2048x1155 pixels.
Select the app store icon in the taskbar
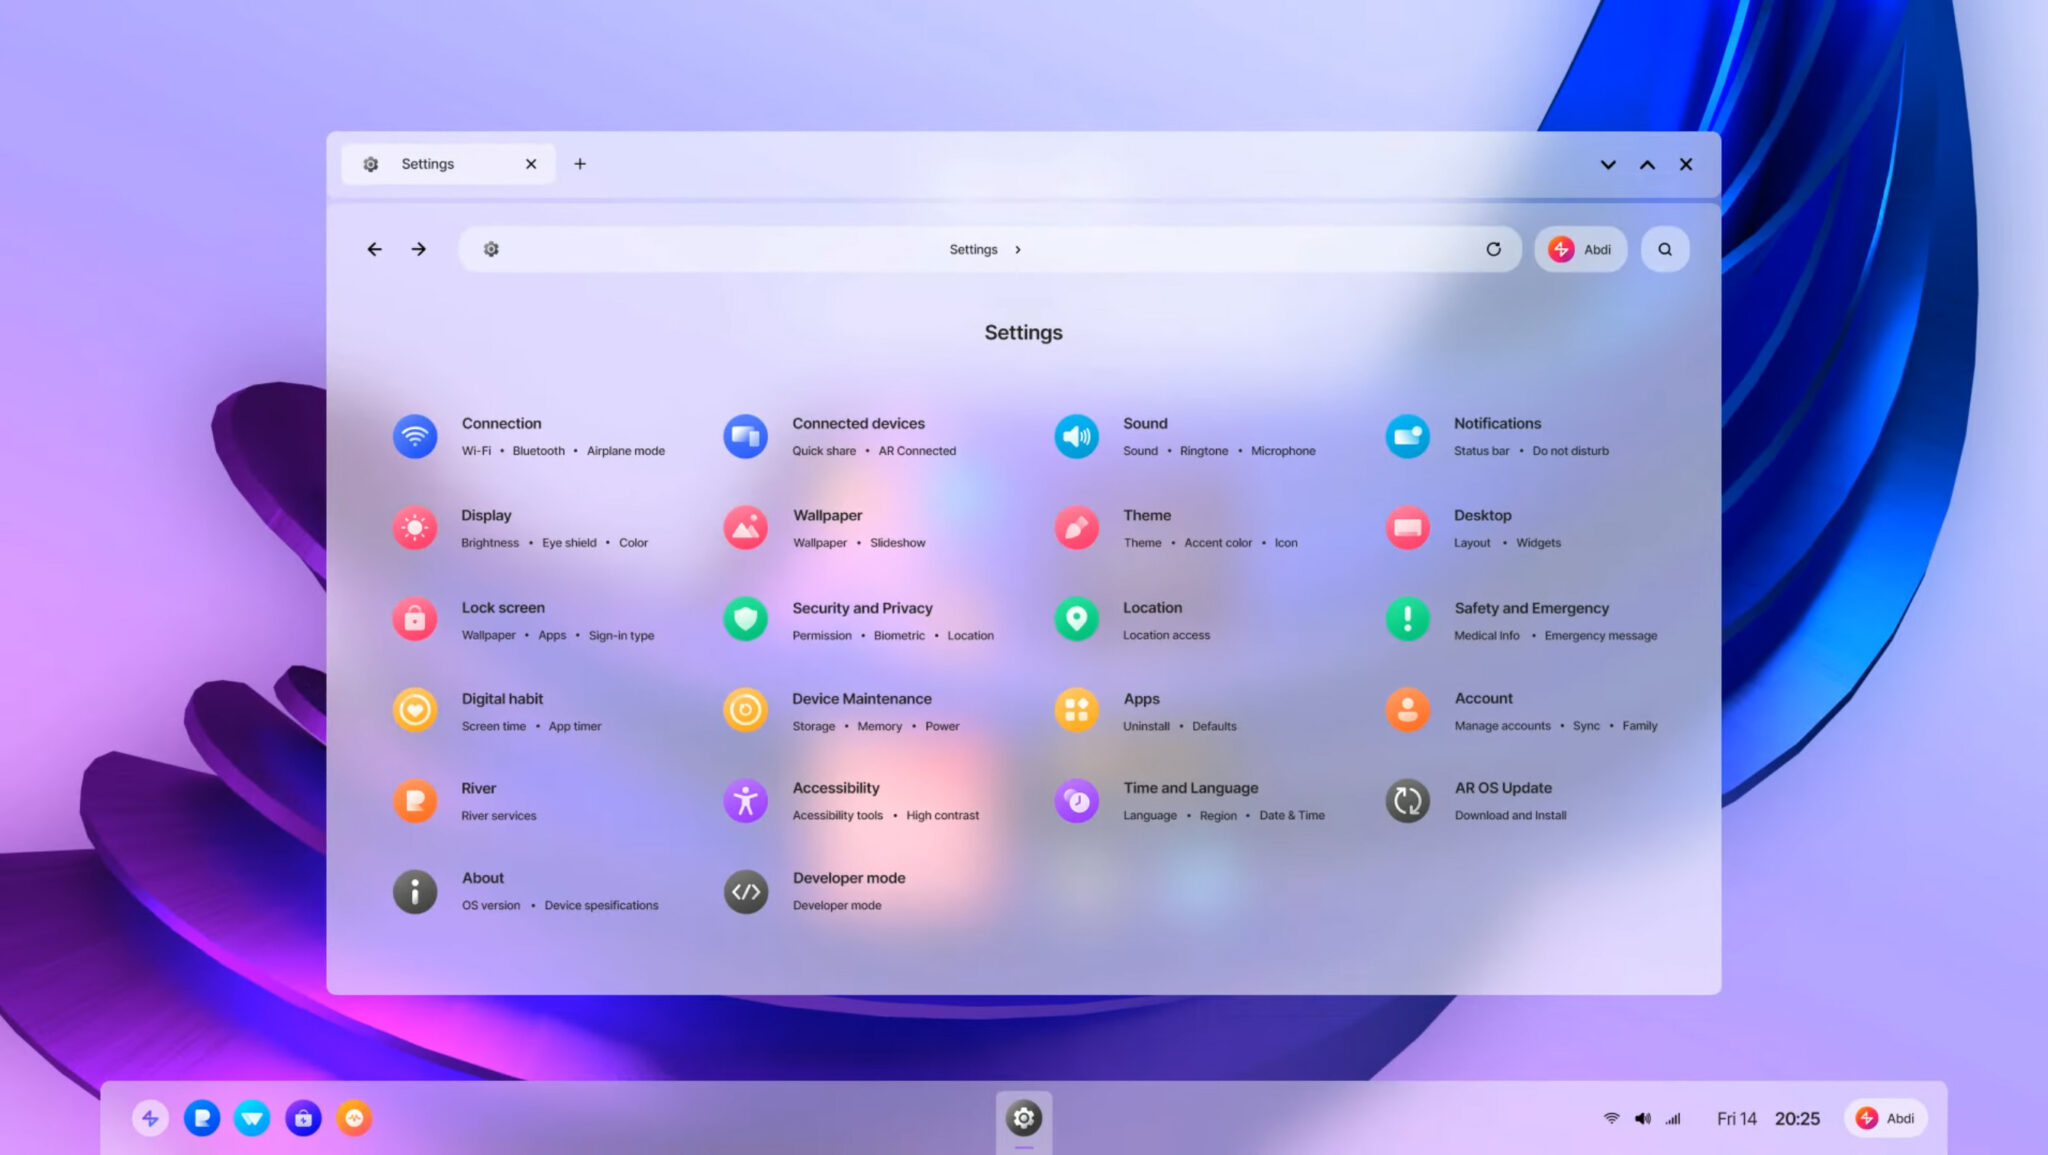coord(303,1118)
